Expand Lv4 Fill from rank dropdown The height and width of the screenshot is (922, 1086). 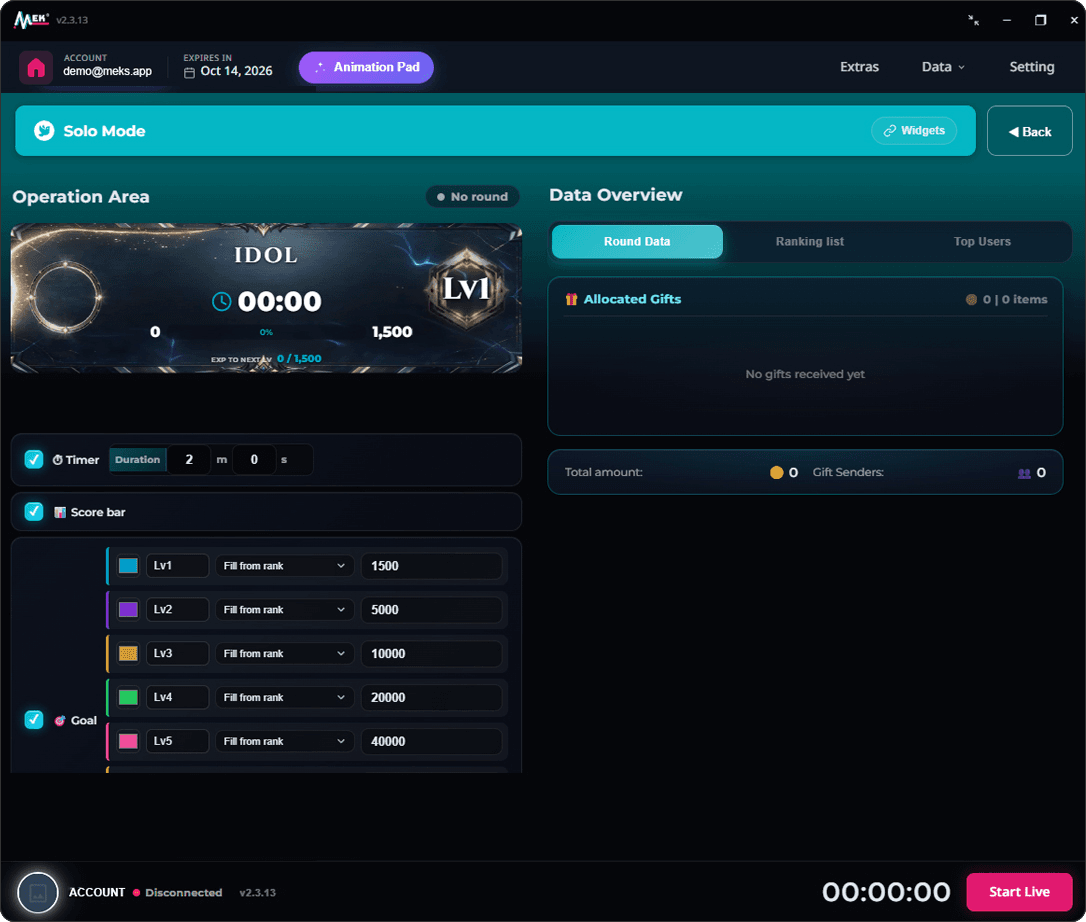coord(284,698)
